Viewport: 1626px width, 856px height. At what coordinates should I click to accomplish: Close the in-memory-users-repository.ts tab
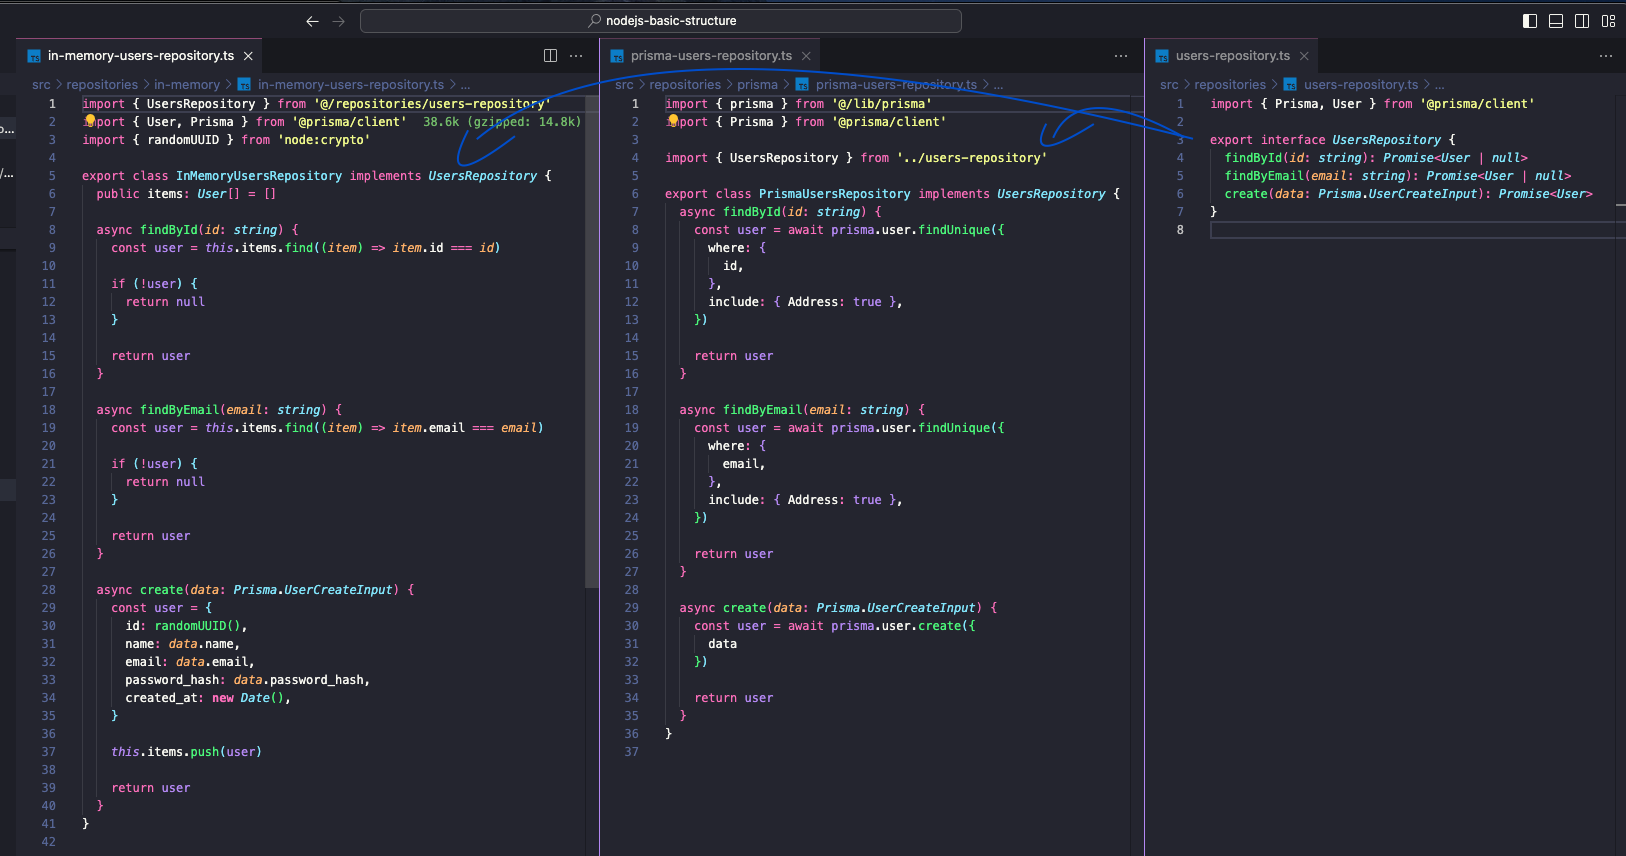click(248, 56)
